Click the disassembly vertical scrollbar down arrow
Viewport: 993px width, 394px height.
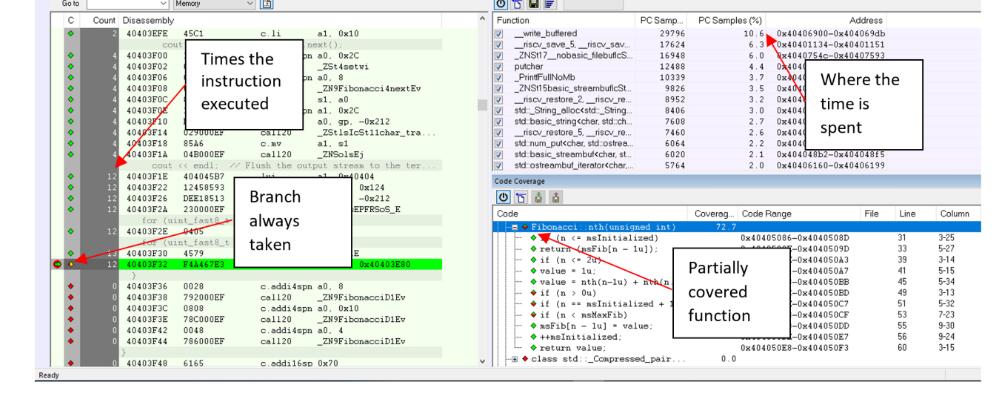(484, 362)
